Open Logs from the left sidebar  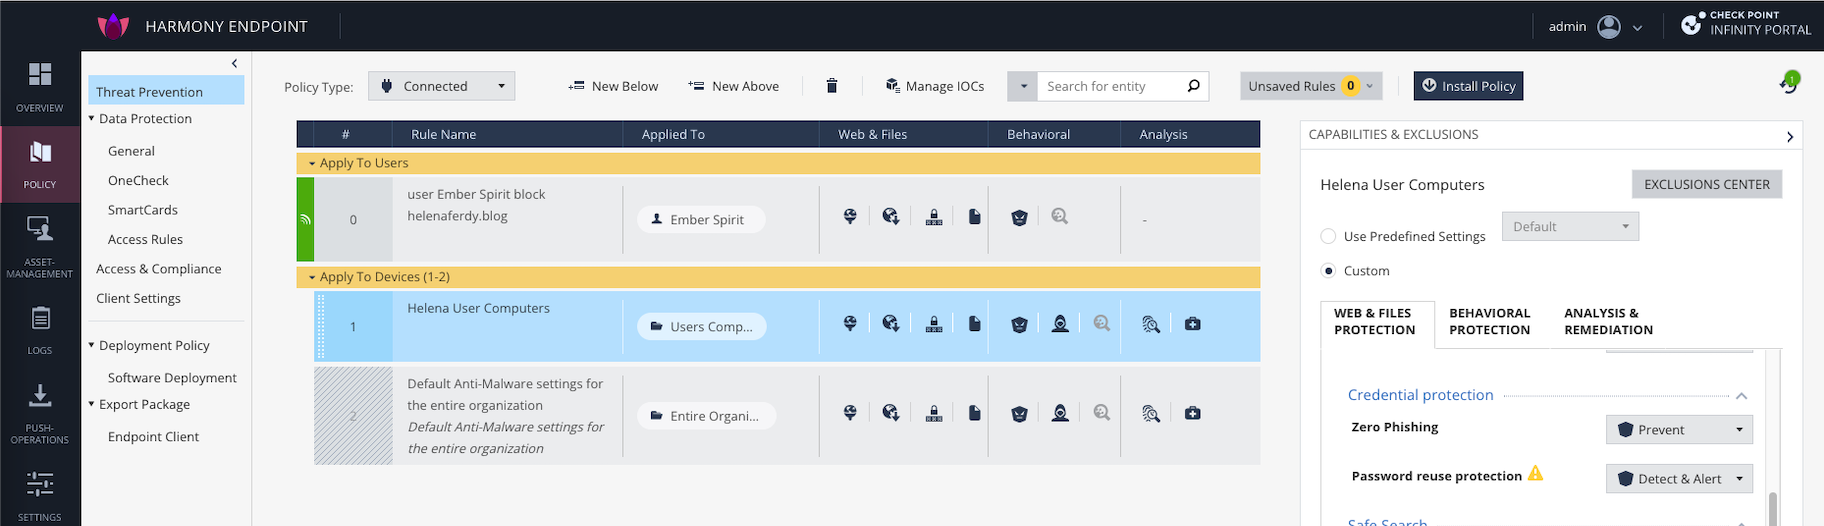40,329
